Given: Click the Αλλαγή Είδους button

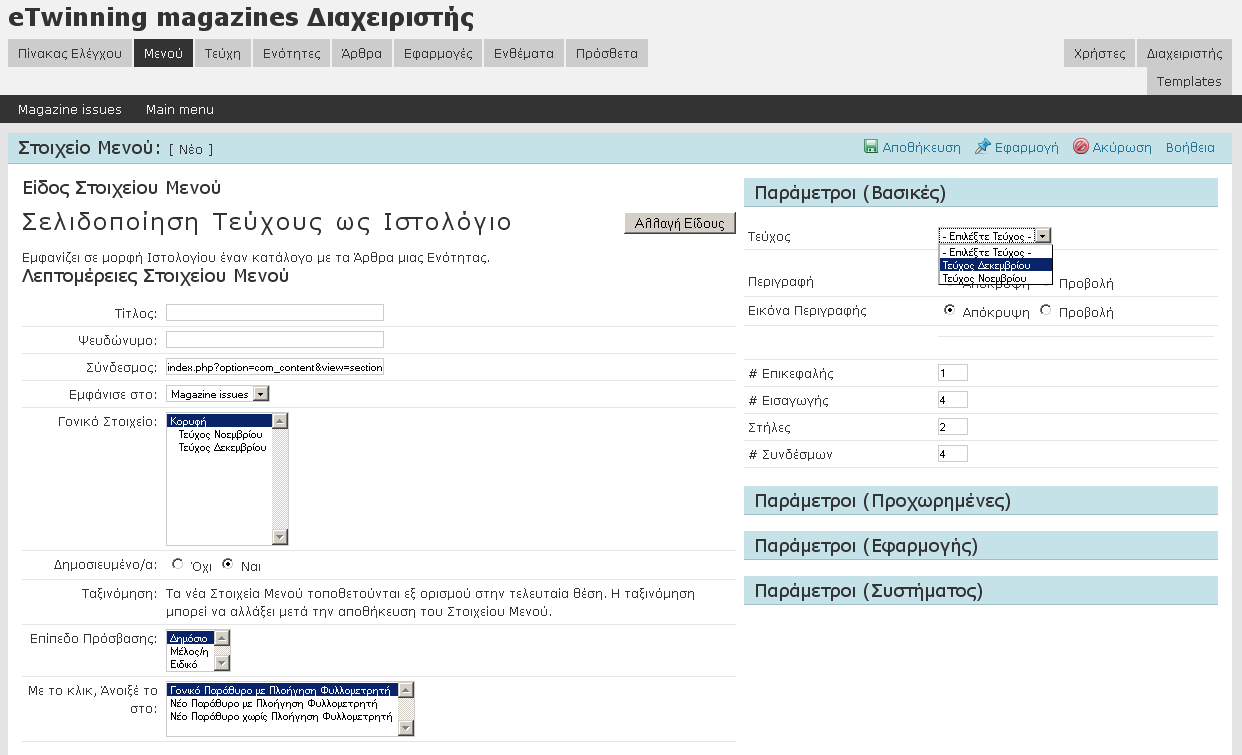Looking at the screenshot, I should click(680, 223).
